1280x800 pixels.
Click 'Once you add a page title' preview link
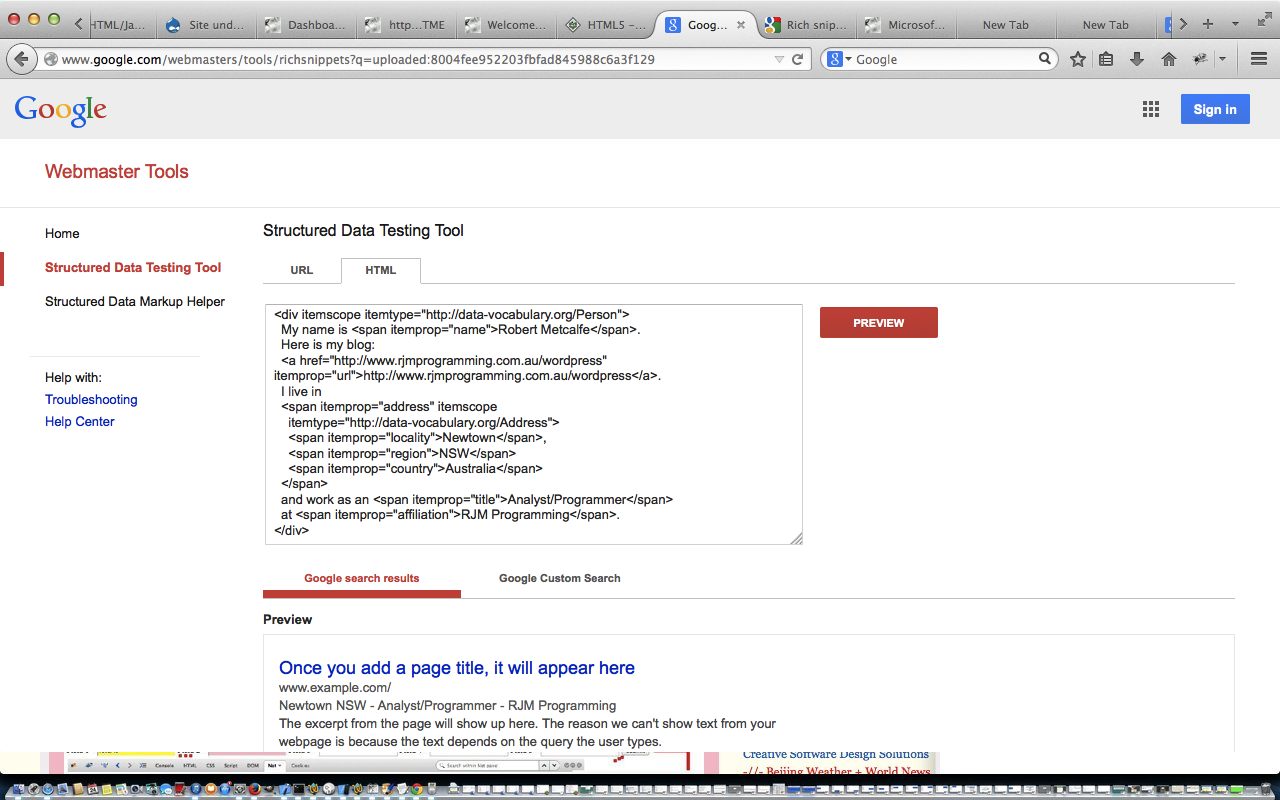[x=457, y=668]
